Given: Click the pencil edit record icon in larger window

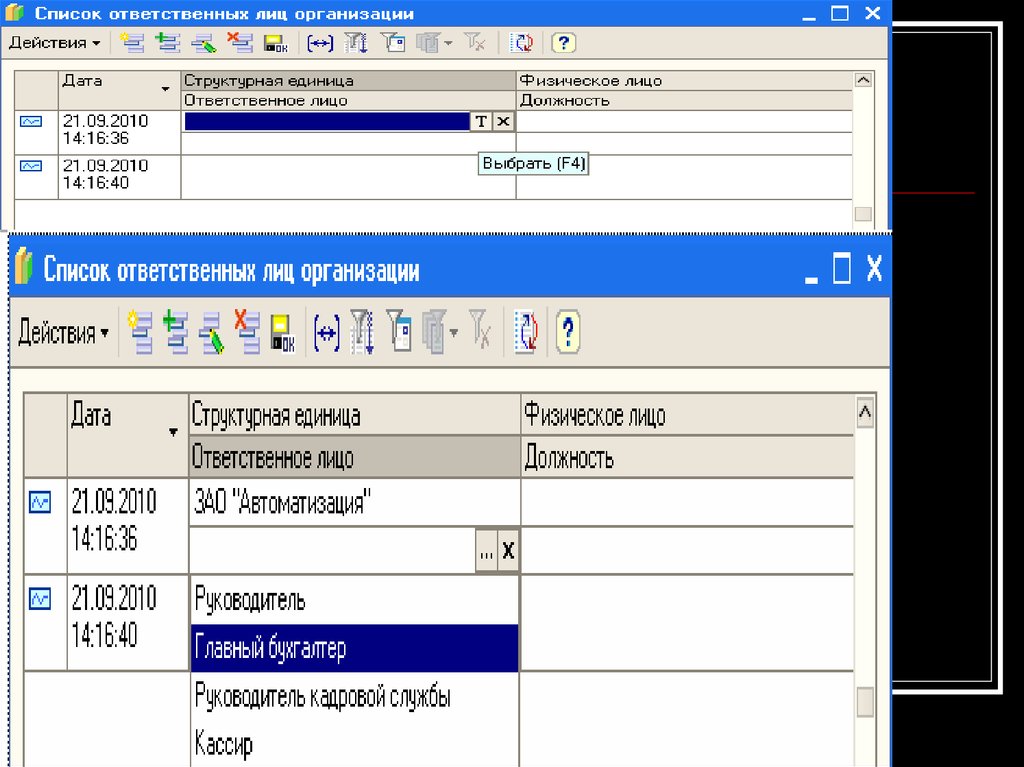Looking at the screenshot, I should pos(211,333).
